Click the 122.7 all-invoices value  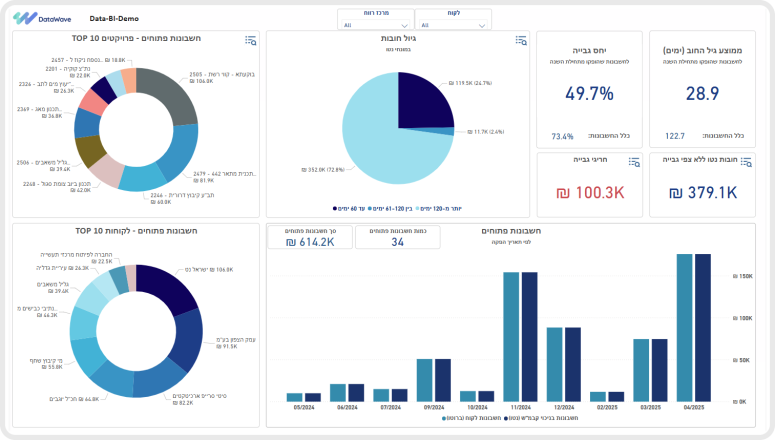pos(675,136)
